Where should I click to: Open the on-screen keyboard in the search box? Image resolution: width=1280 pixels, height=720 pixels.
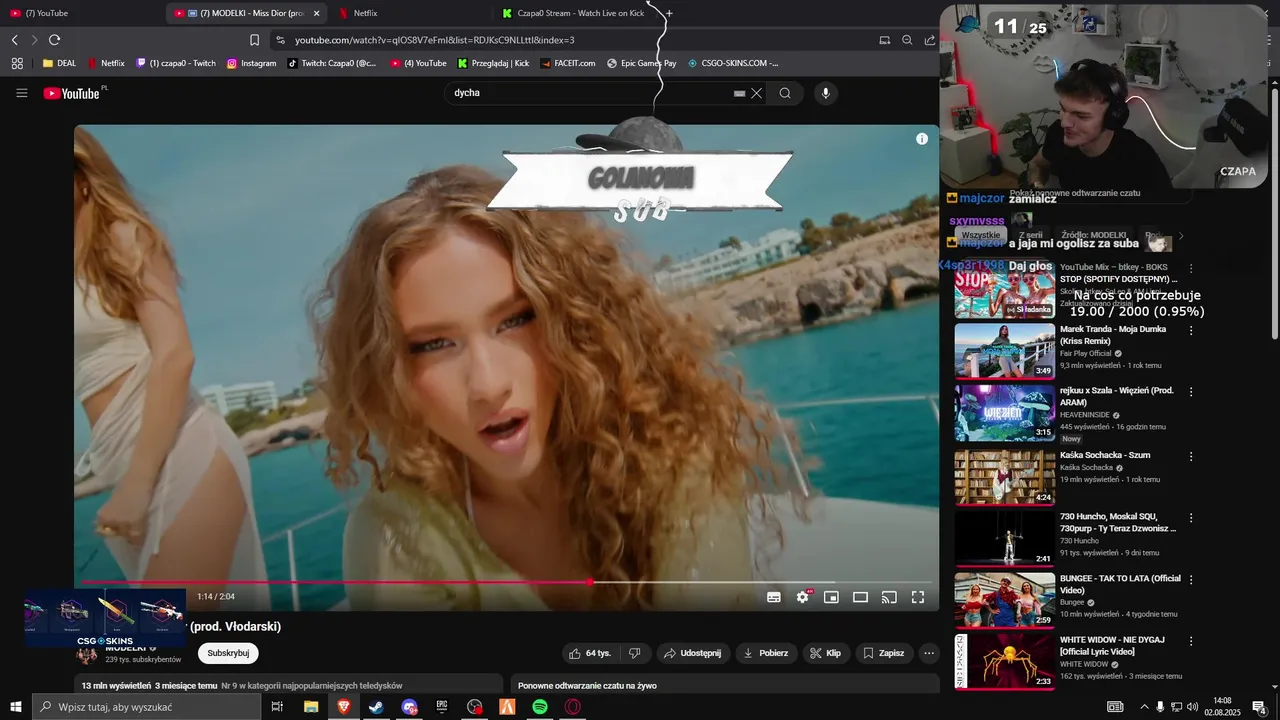click(739, 93)
